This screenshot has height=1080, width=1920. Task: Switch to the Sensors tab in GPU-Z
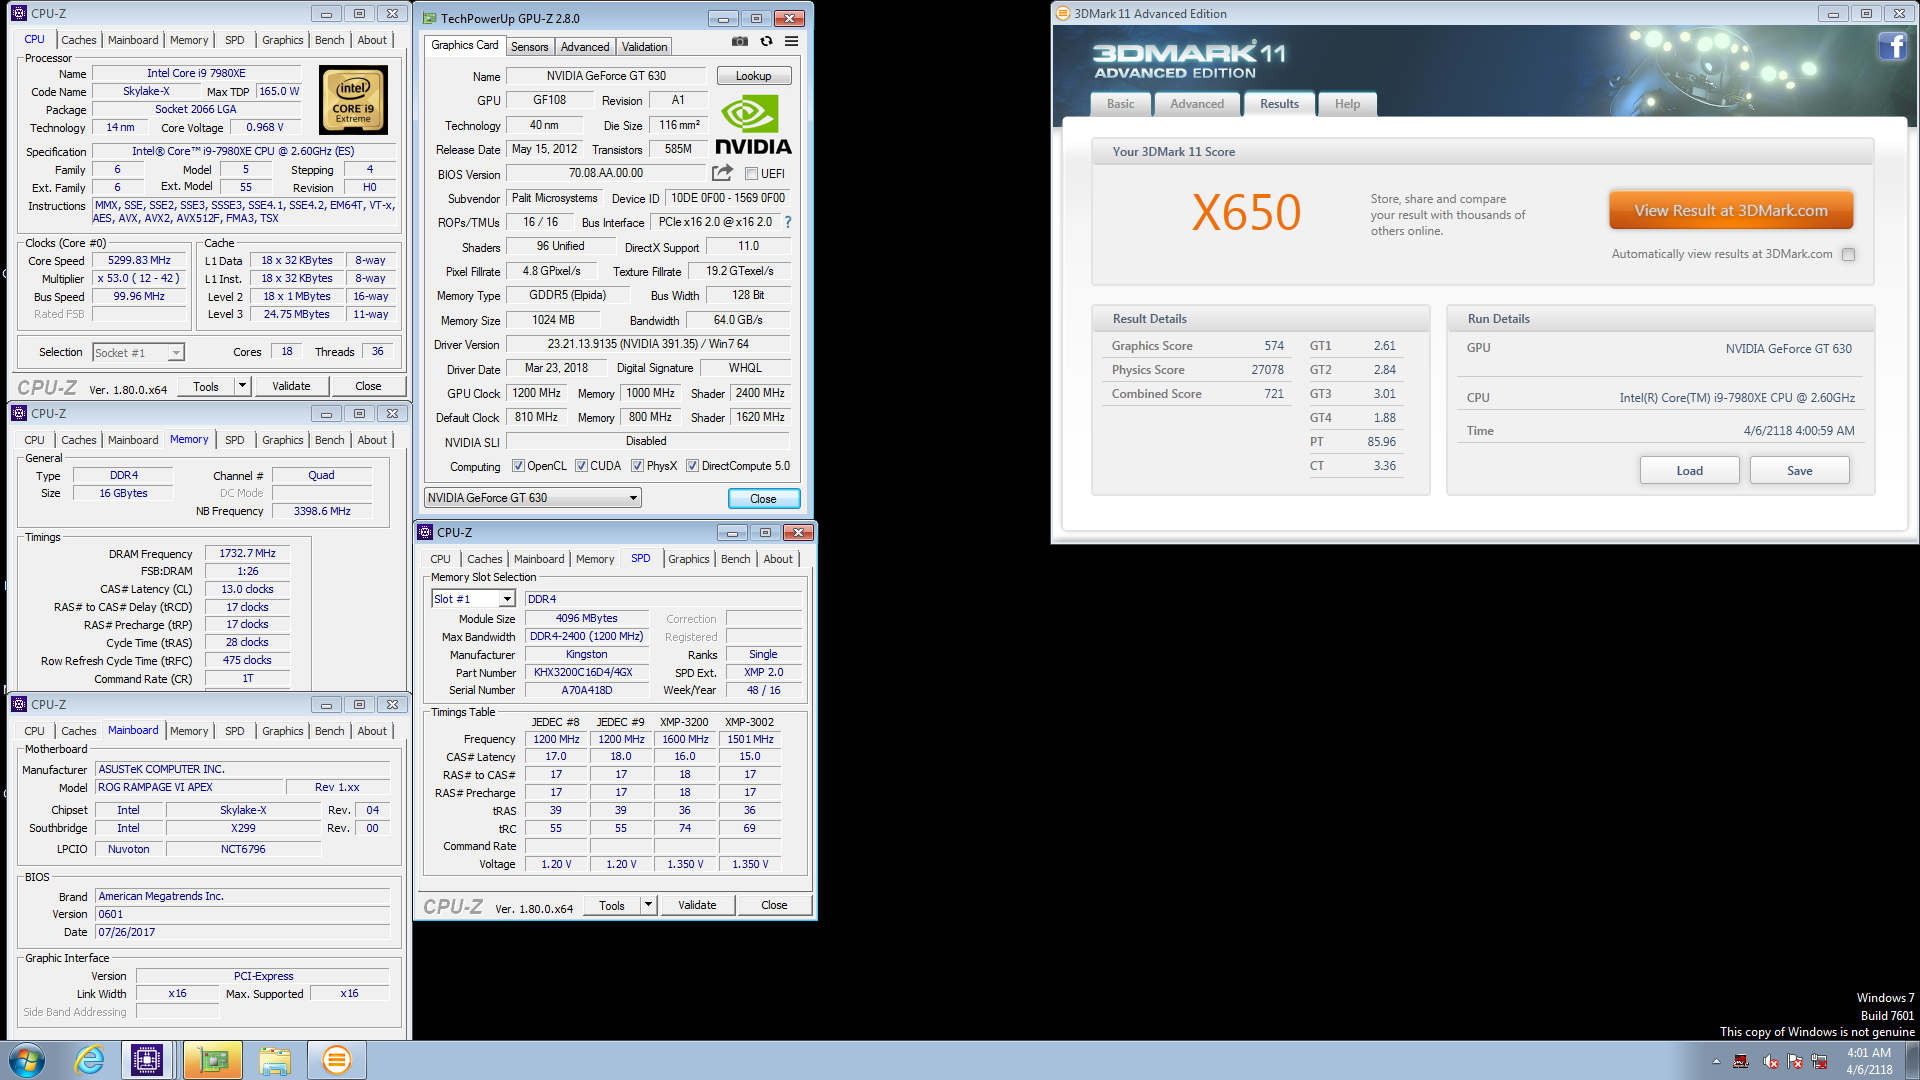pos(529,47)
